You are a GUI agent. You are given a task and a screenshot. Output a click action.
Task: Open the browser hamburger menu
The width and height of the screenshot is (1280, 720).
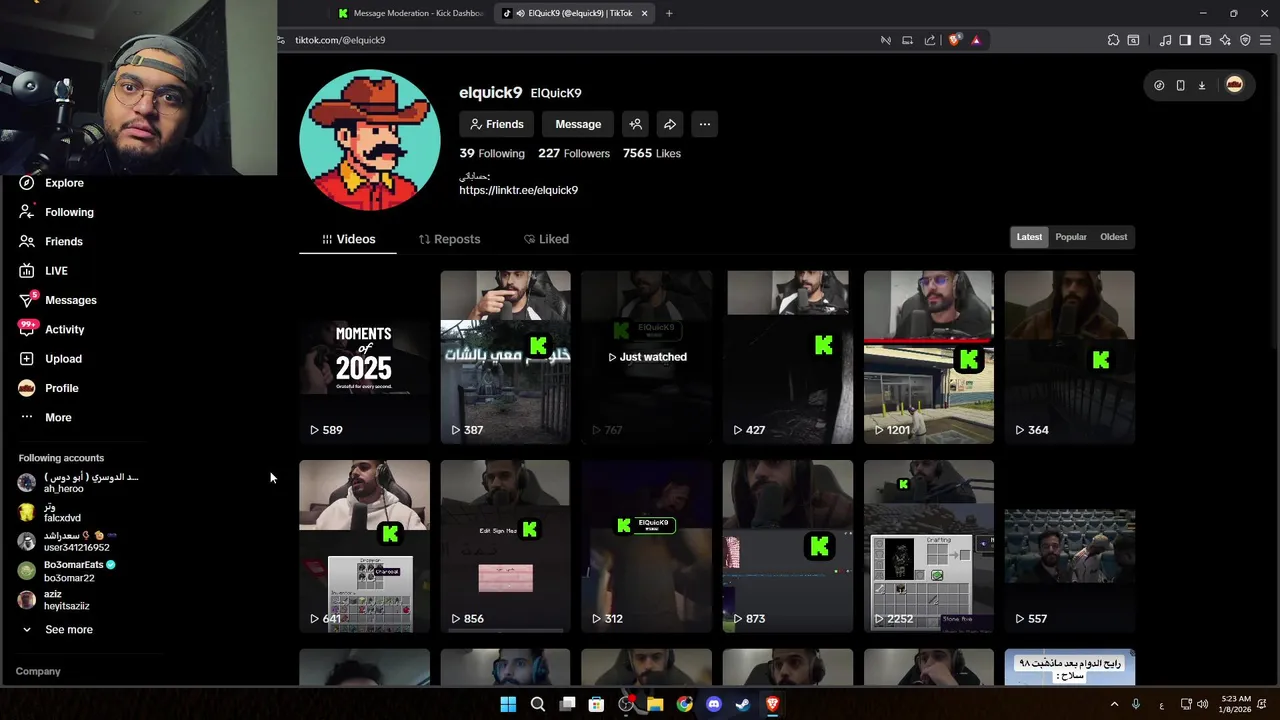pyautogui.click(x=1265, y=40)
